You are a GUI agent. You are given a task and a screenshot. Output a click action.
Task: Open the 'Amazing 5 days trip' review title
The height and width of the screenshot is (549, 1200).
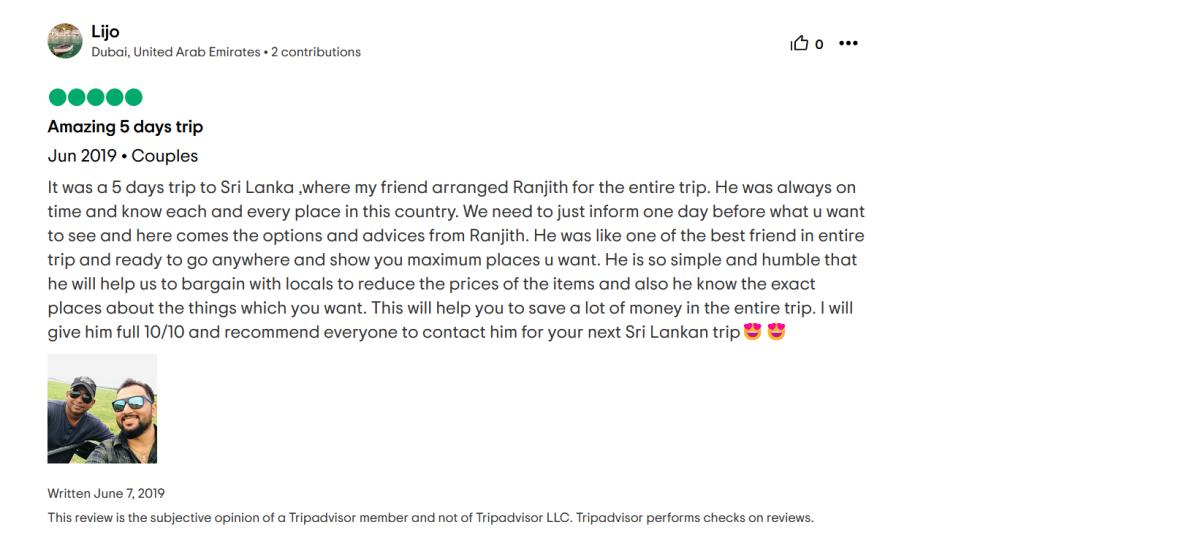pyautogui.click(x=125, y=127)
